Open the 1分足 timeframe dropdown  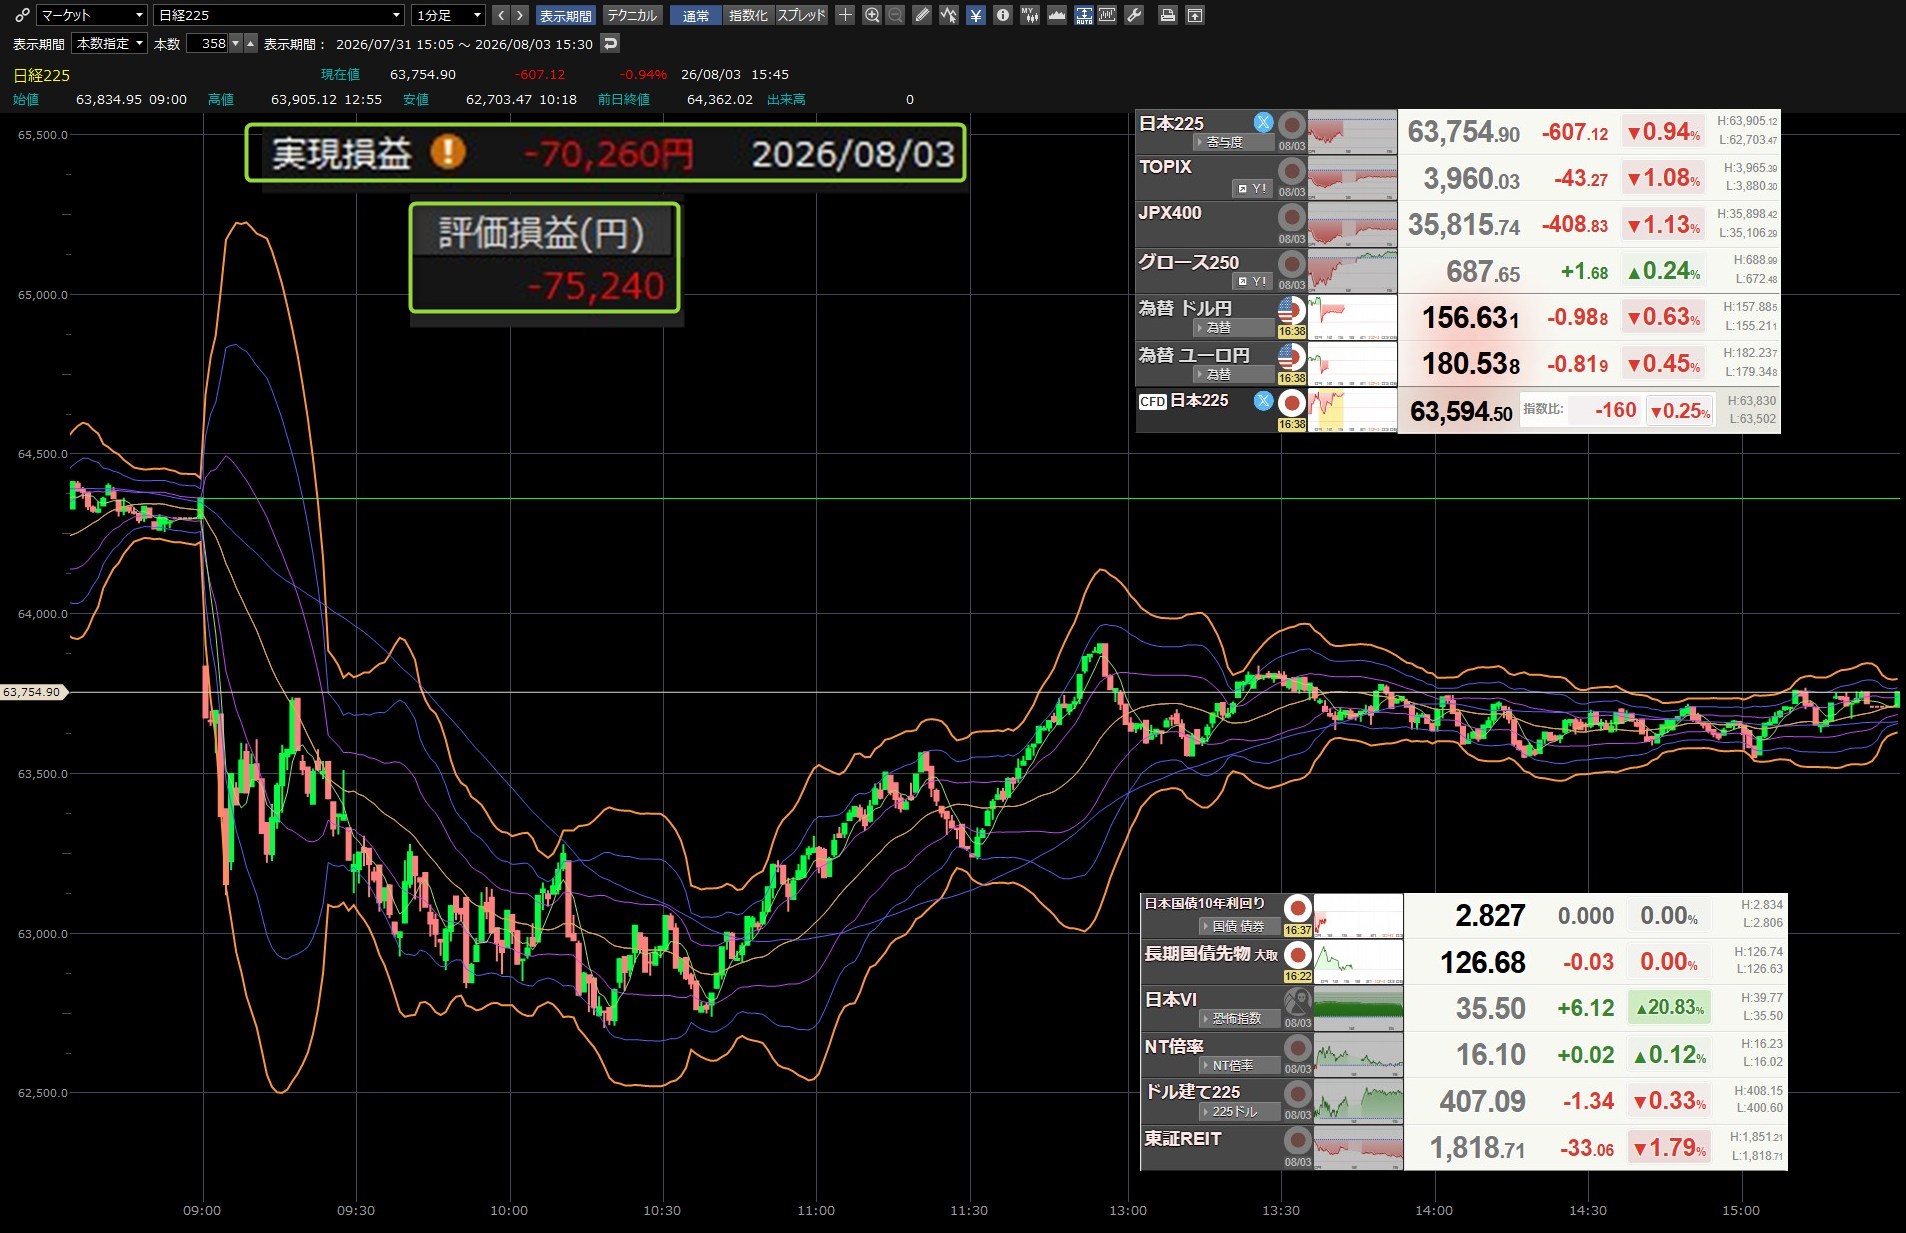click(449, 15)
